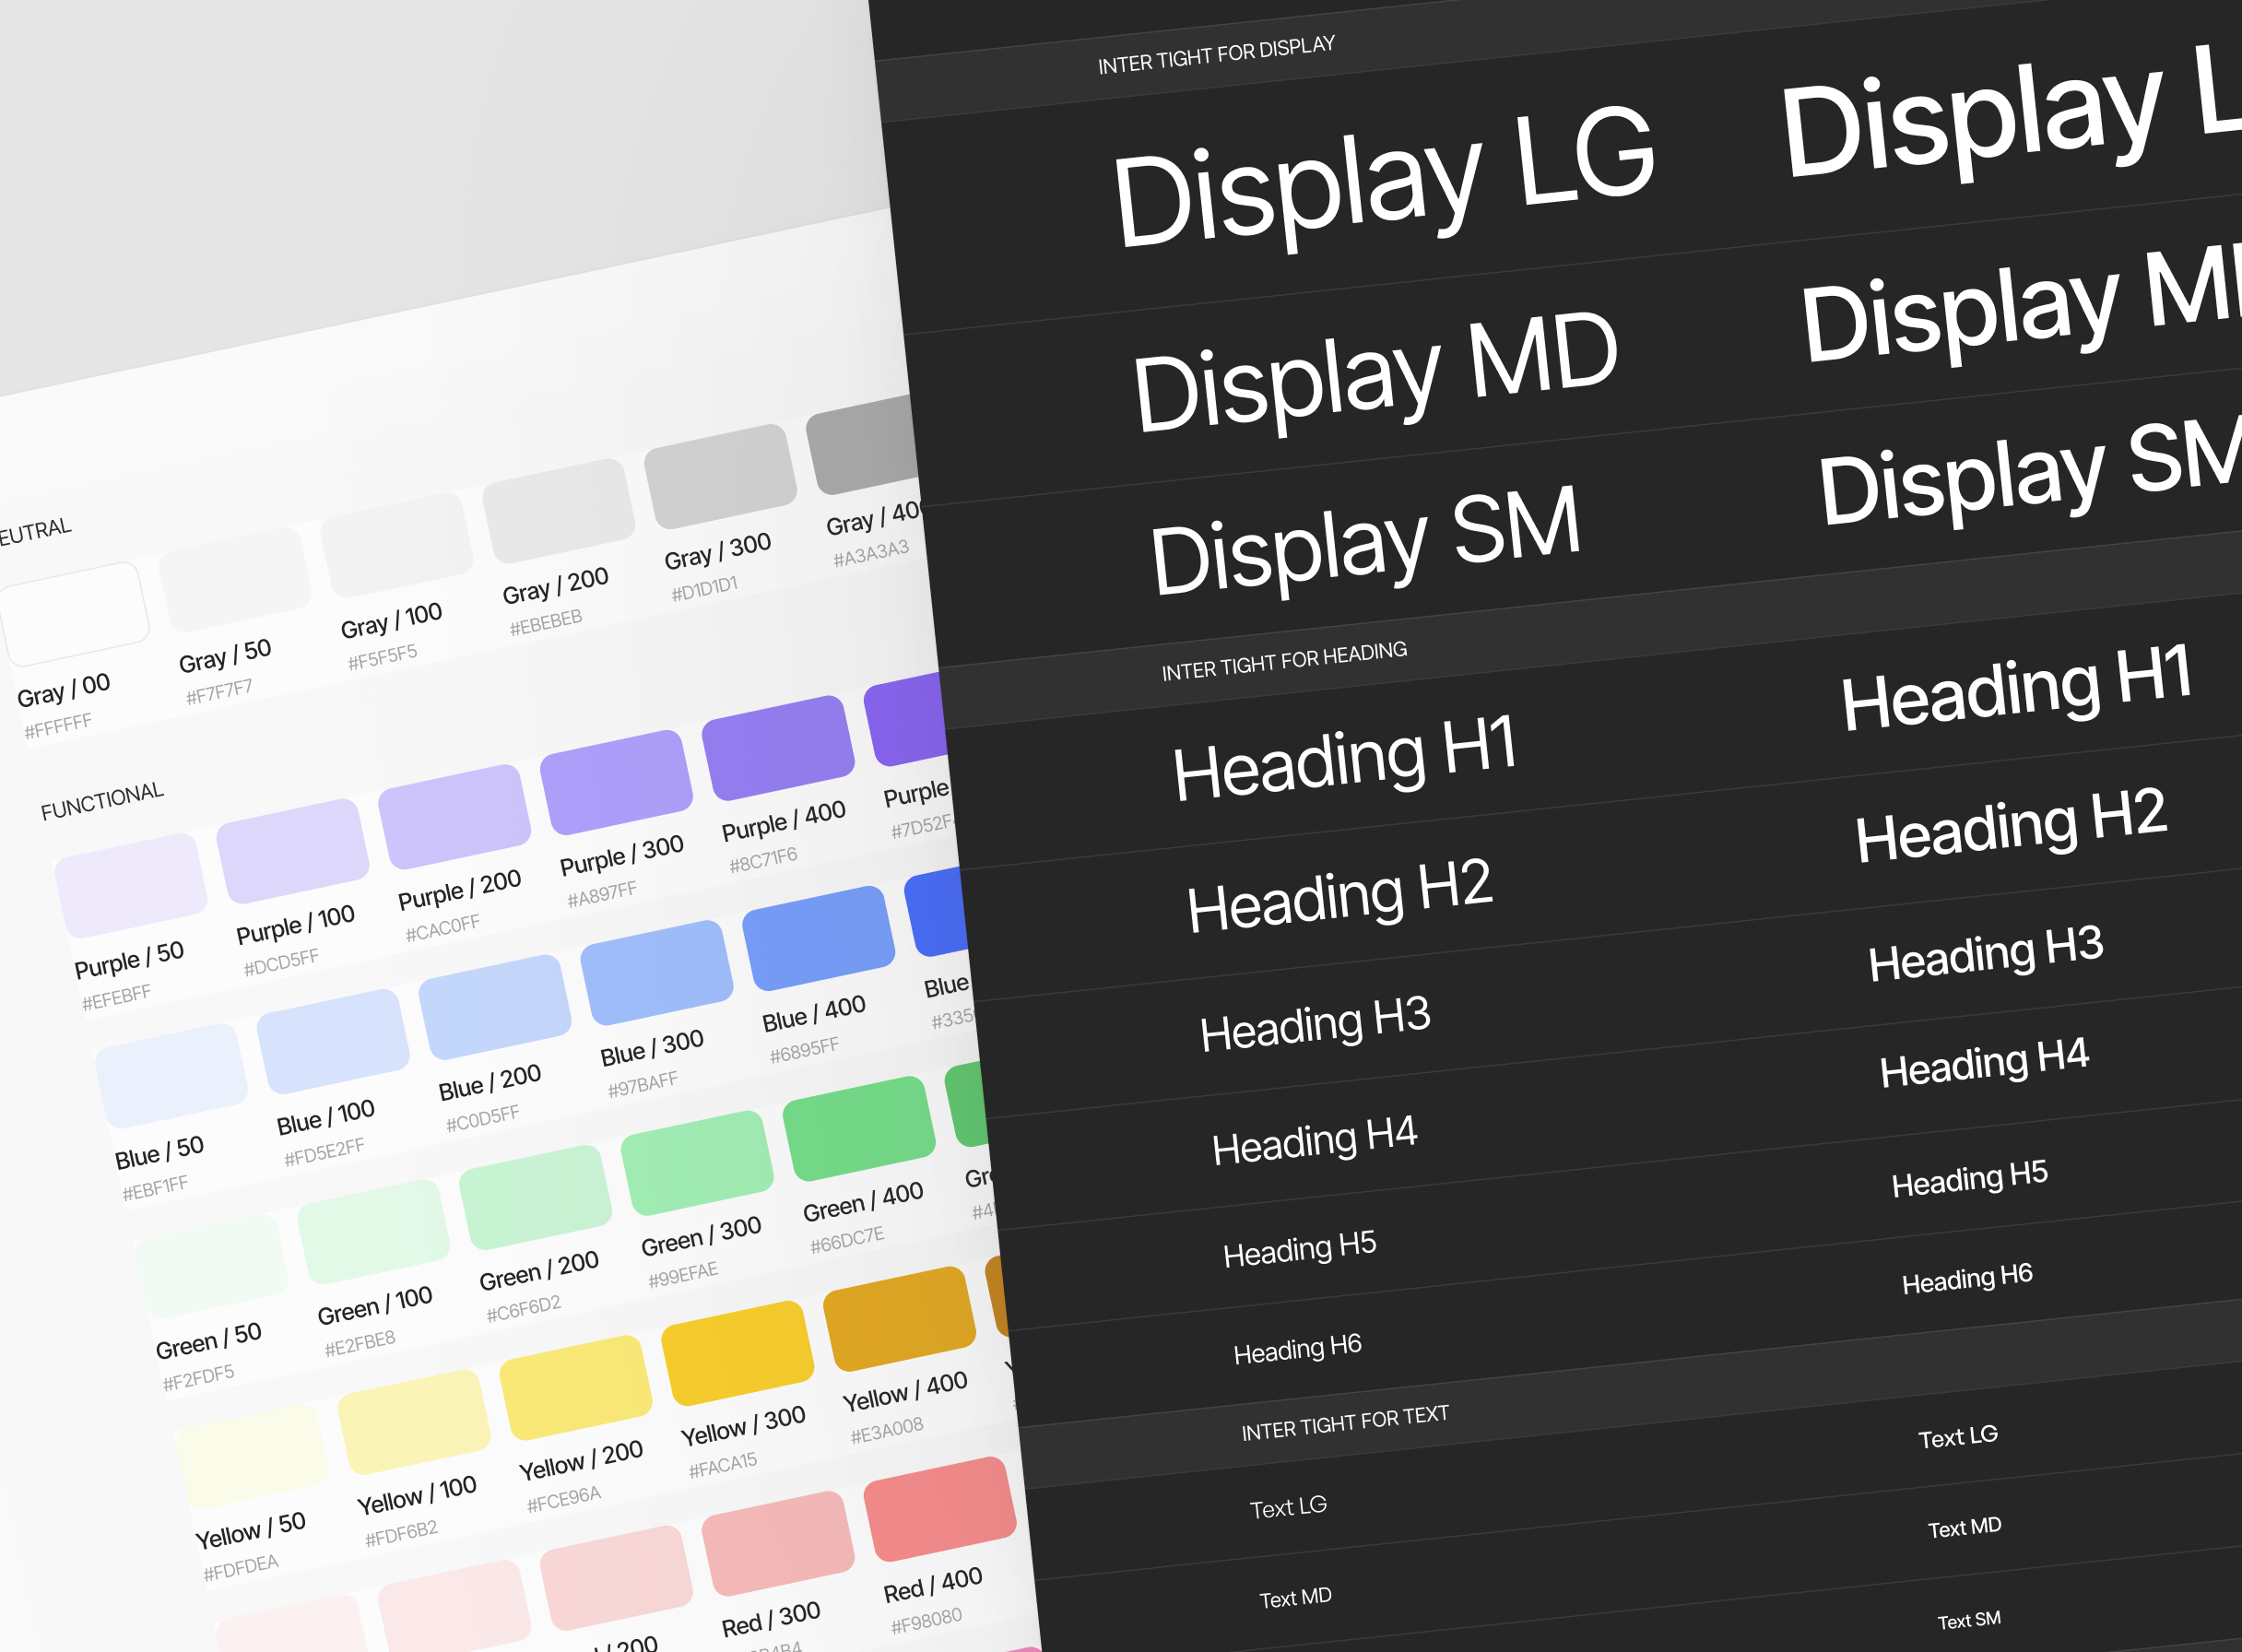The width and height of the screenshot is (2242, 1652).
Task: Select the hex code #D1D1D1
Action: point(704,588)
